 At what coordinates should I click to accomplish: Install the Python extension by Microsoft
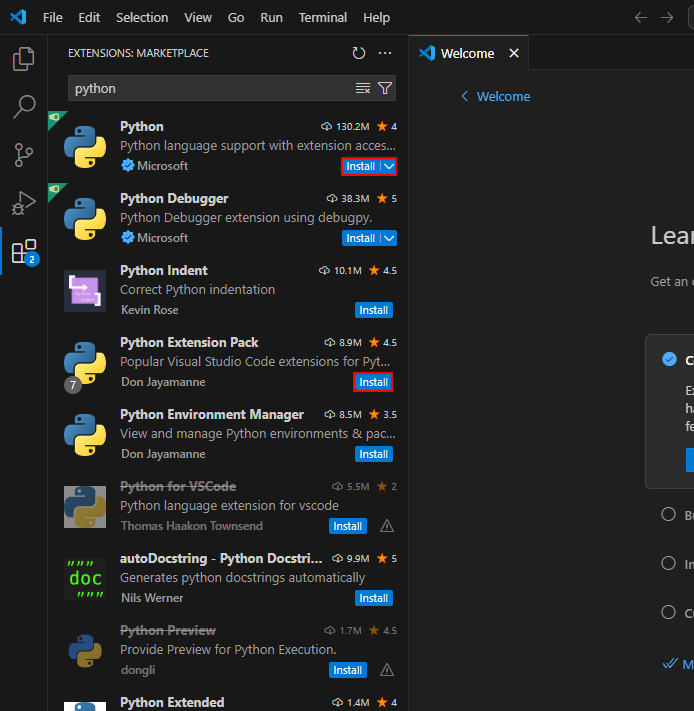point(361,166)
